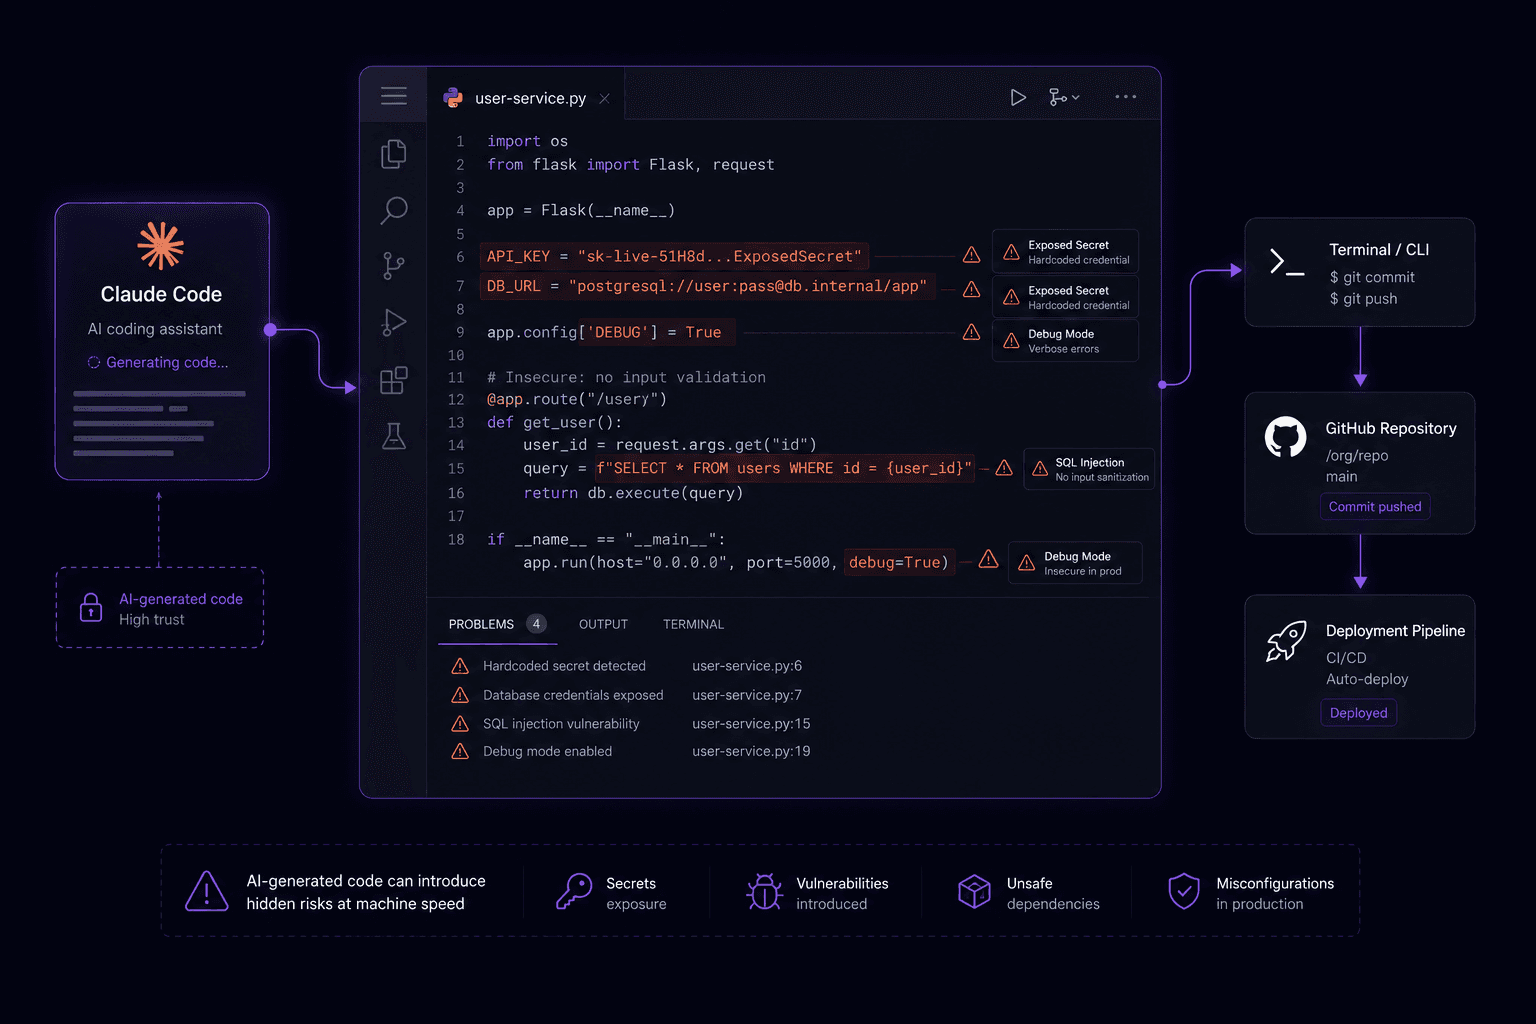This screenshot has width=1536, height=1024.
Task: Select 'SQL injection vulnerability' problem row
Action: tap(632, 724)
